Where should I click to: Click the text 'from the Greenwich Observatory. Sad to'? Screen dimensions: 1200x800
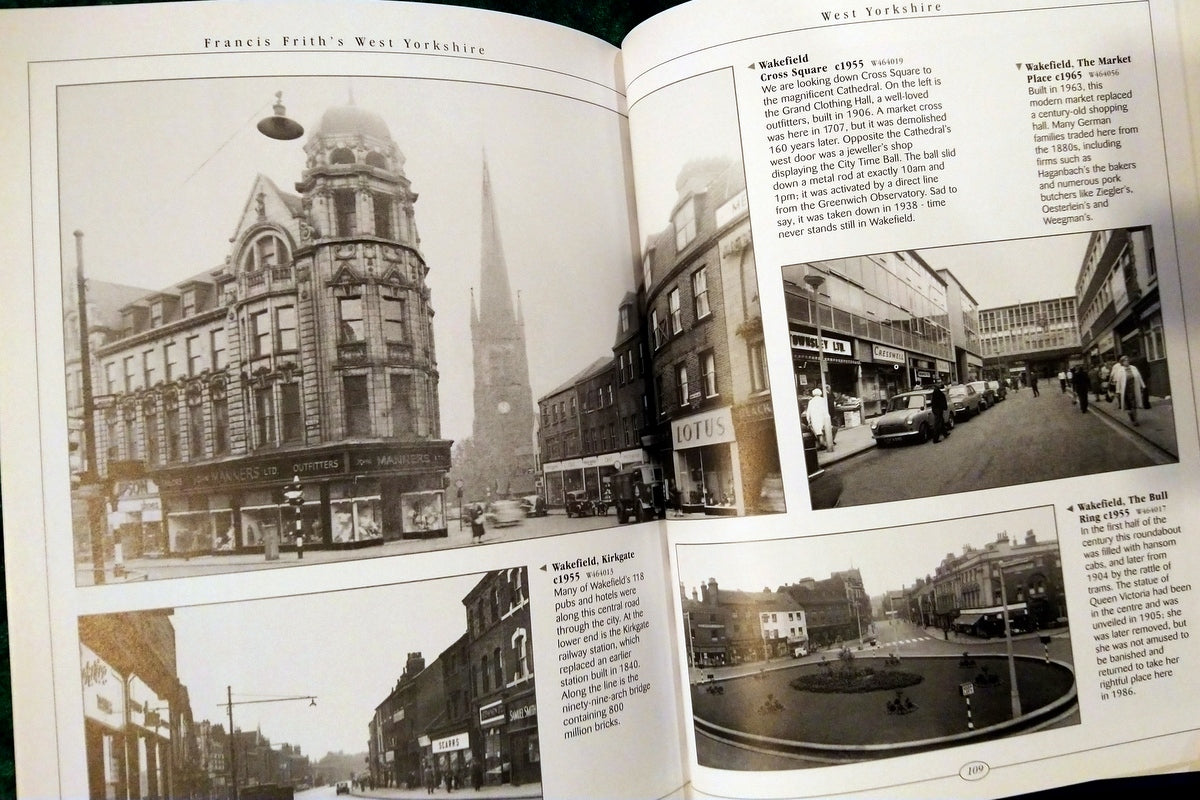[865, 199]
